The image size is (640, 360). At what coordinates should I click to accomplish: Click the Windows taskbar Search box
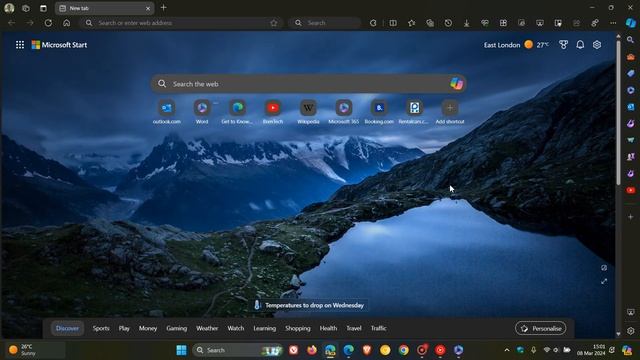tap(238, 350)
